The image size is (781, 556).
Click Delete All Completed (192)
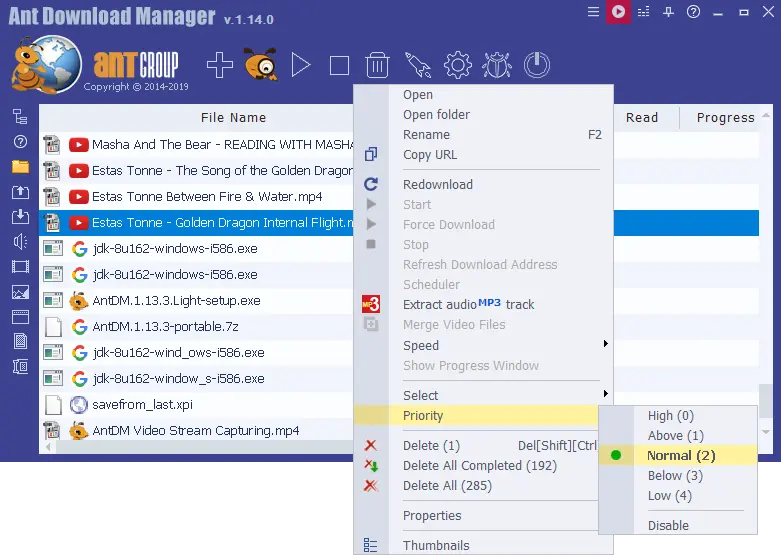(479, 465)
